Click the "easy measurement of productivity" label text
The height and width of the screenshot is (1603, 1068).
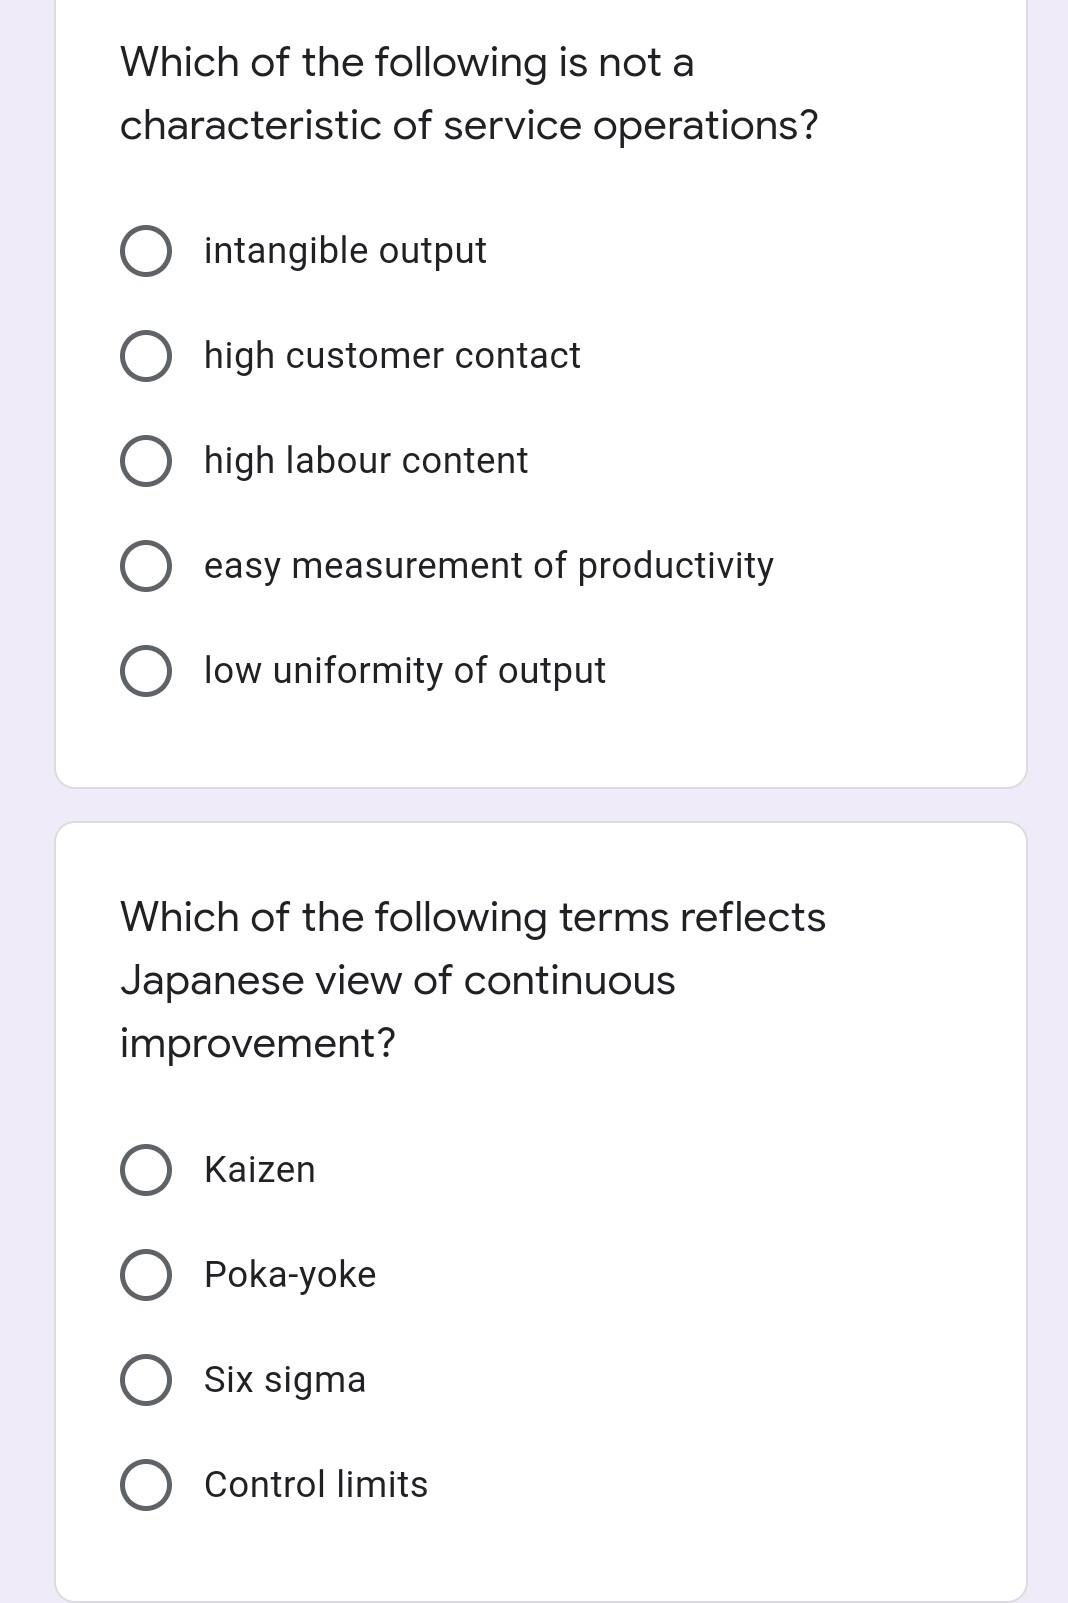point(488,566)
